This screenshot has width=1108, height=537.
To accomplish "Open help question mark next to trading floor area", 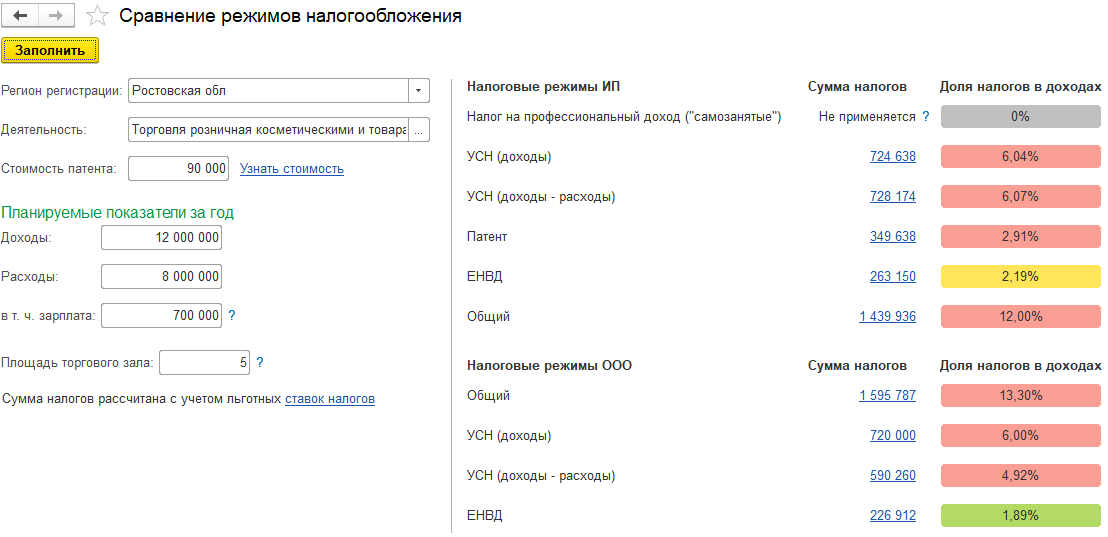I will (259, 362).
